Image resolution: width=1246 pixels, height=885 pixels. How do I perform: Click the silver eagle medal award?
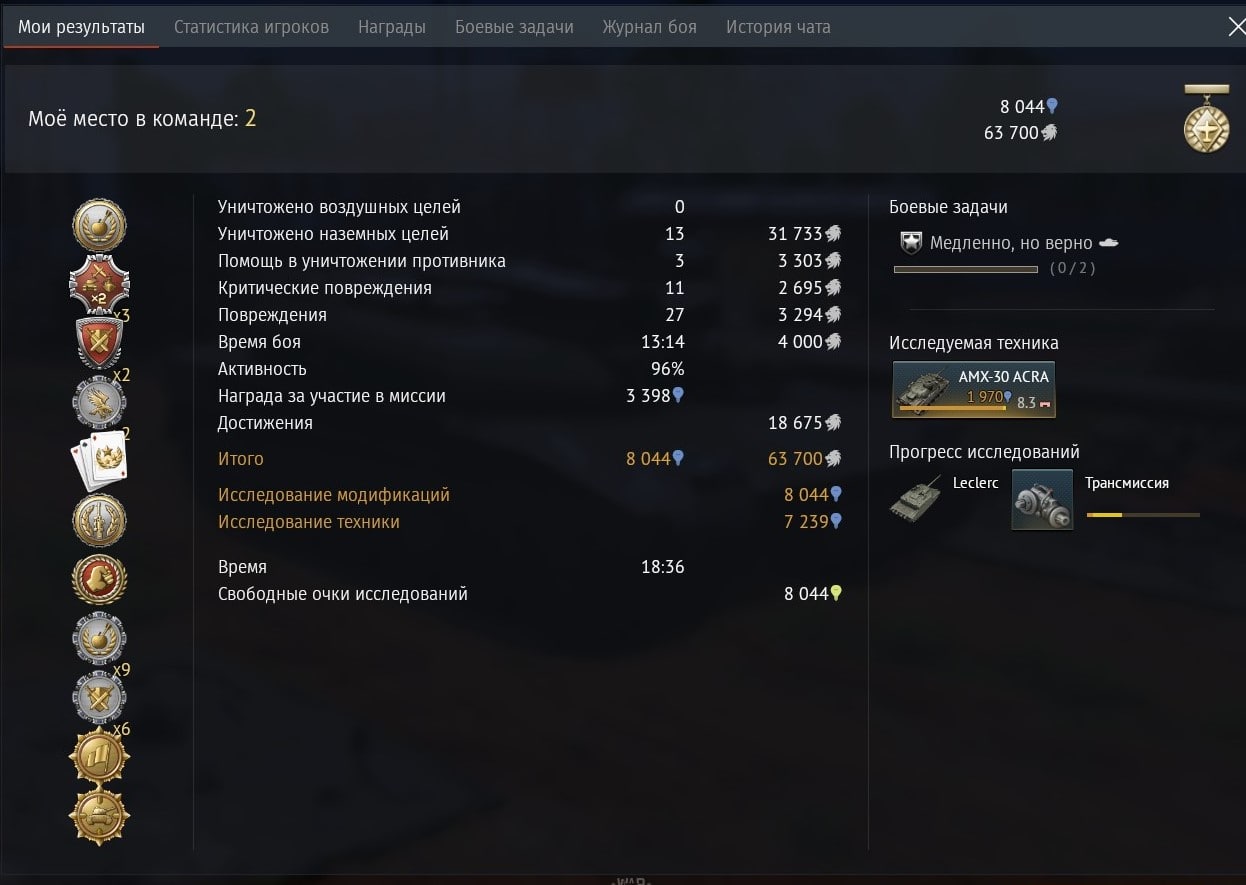99,404
